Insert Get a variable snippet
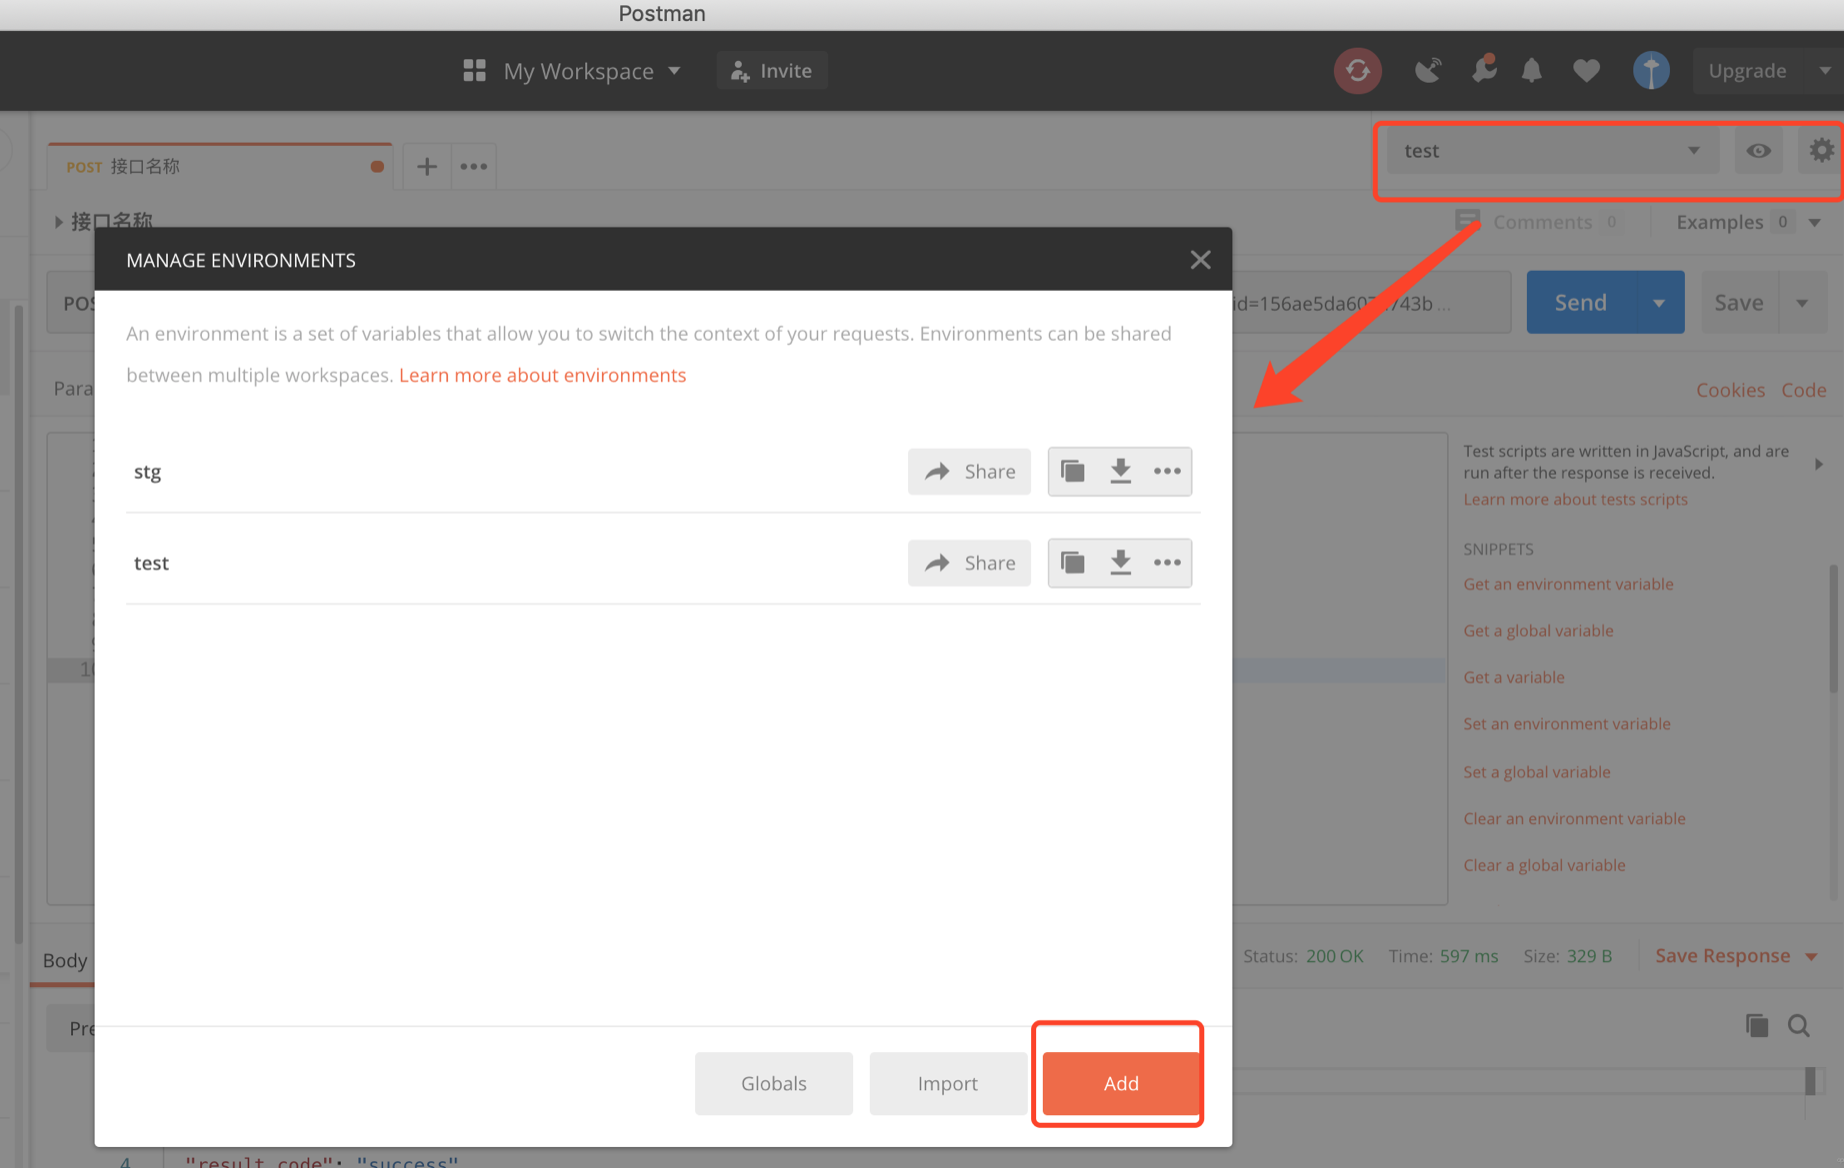 (1514, 677)
